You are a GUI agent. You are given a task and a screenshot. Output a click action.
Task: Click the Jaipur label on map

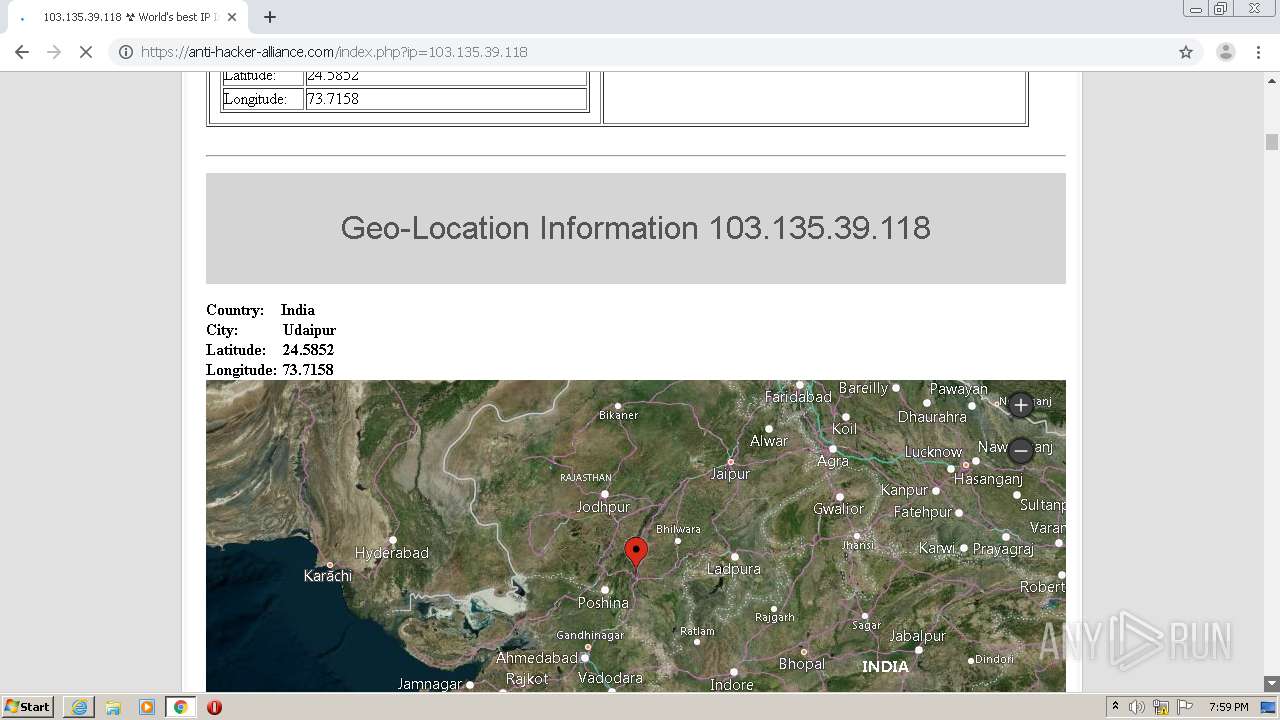point(730,474)
